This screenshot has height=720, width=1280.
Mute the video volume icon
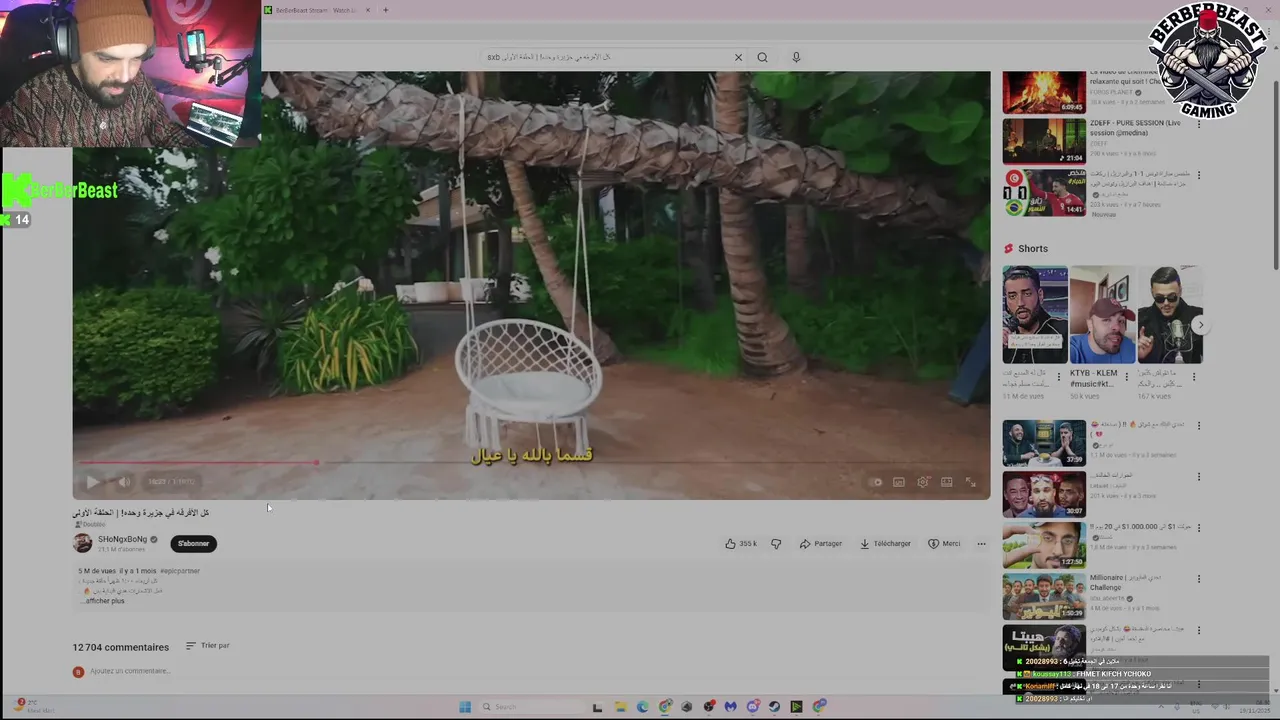(x=124, y=482)
